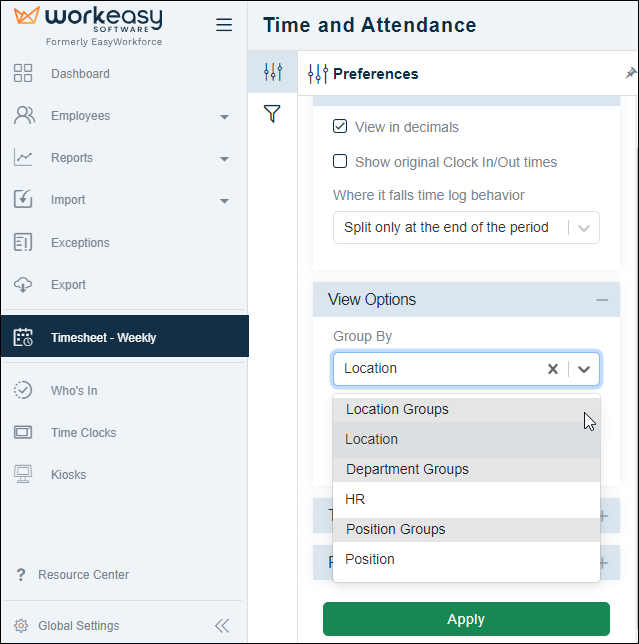Clear the Location selection with X
639x644 pixels.
553,369
